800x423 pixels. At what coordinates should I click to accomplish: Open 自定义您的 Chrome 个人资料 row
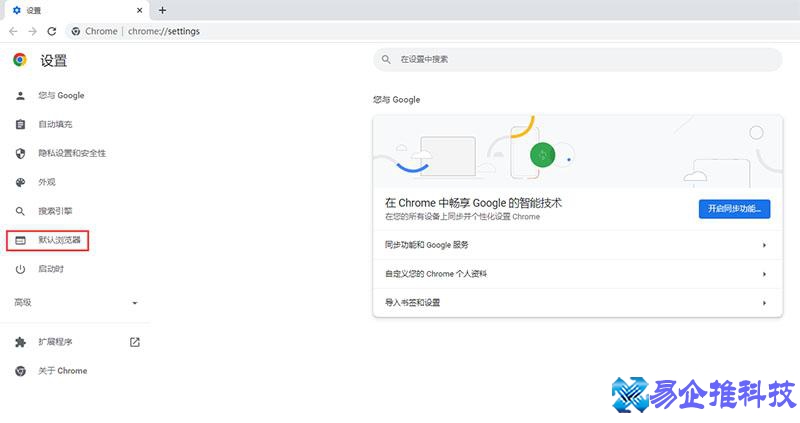click(578, 274)
